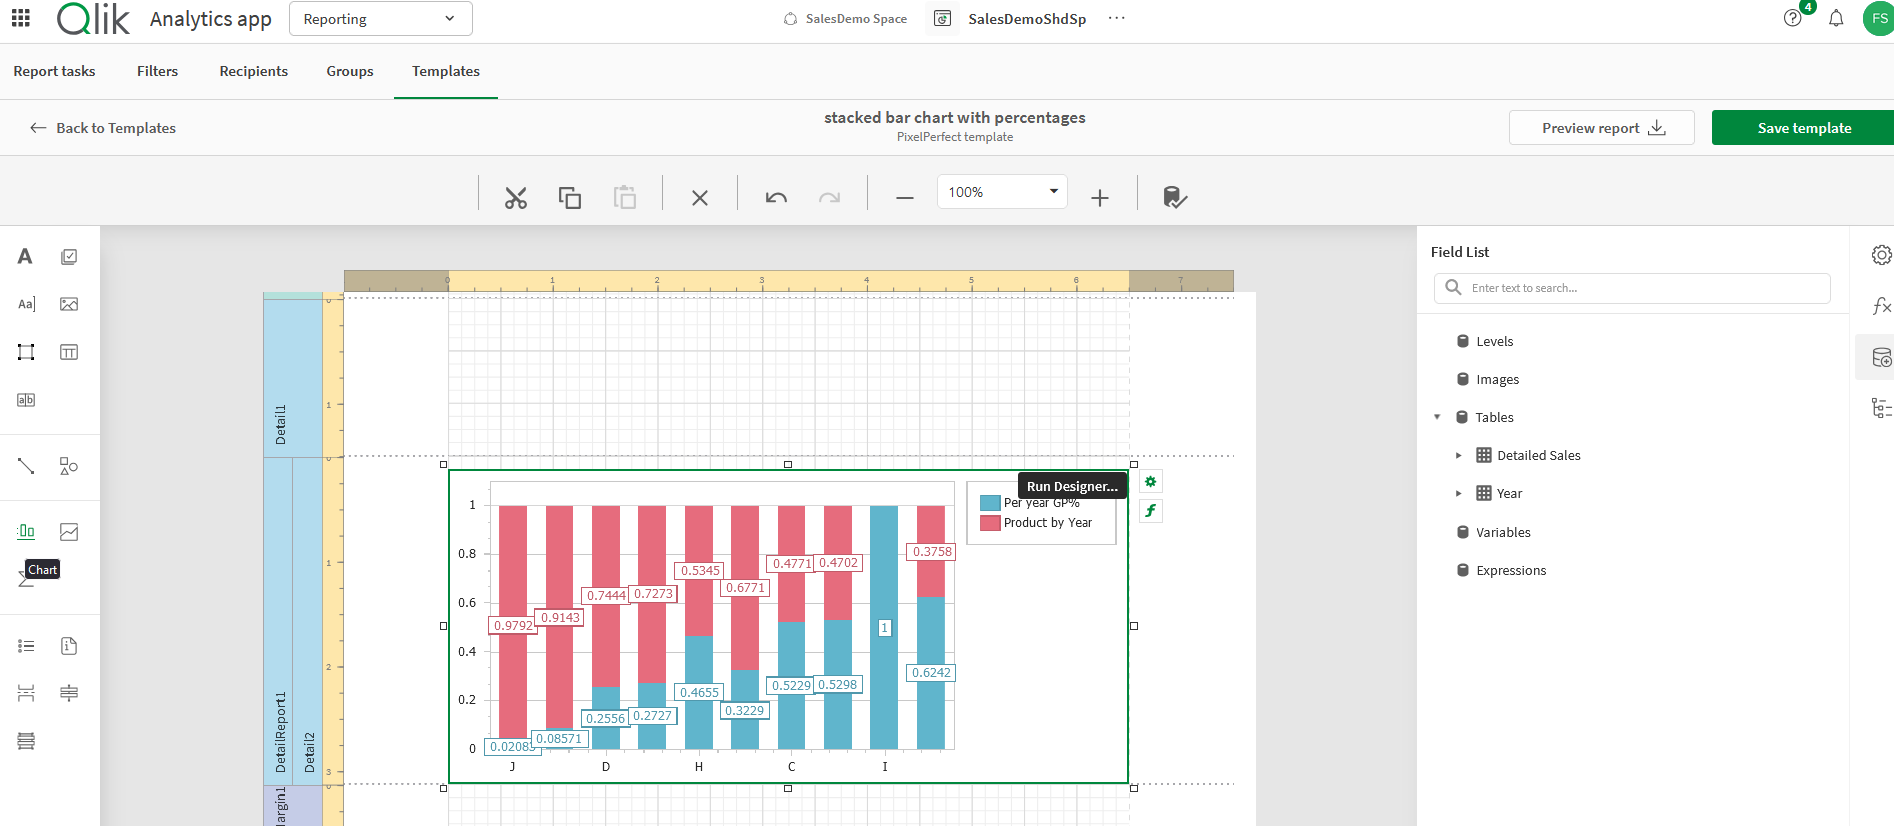Screen dimensions: 1894x826
Task: Switch to the Filters tab
Action: (157, 71)
